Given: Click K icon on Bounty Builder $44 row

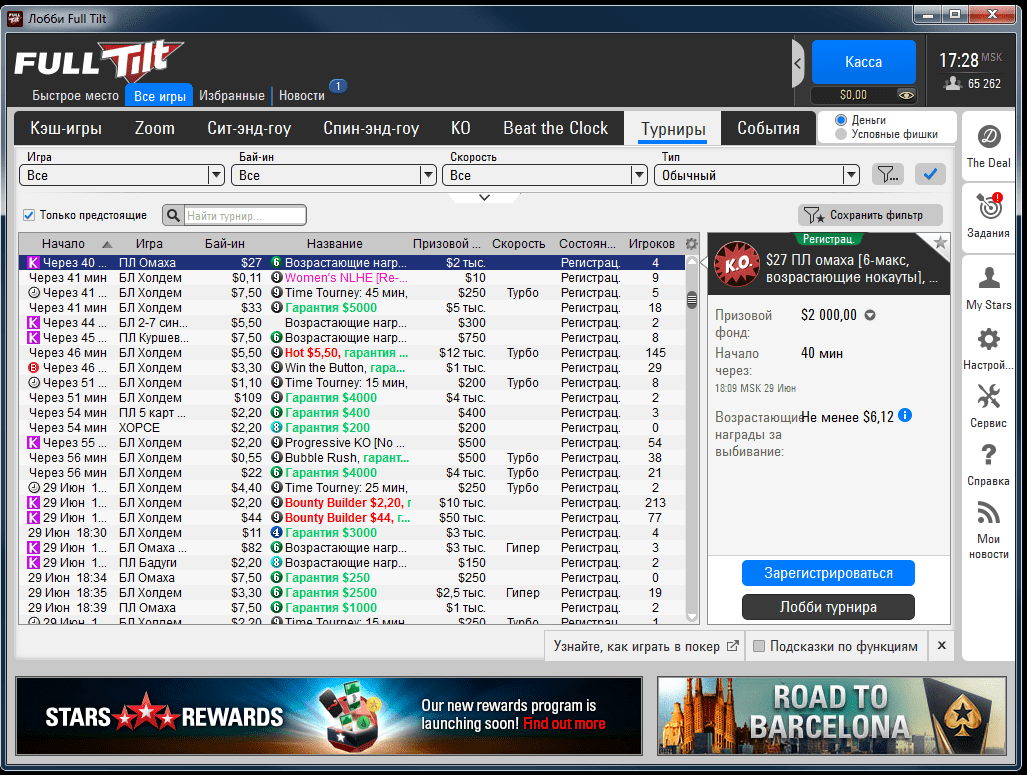Looking at the screenshot, I should [x=33, y=518].
